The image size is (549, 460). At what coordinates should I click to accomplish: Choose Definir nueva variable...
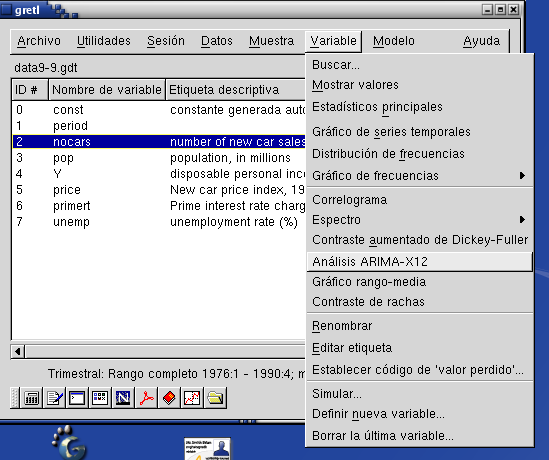pyautogui.click(x=419, y=414)
